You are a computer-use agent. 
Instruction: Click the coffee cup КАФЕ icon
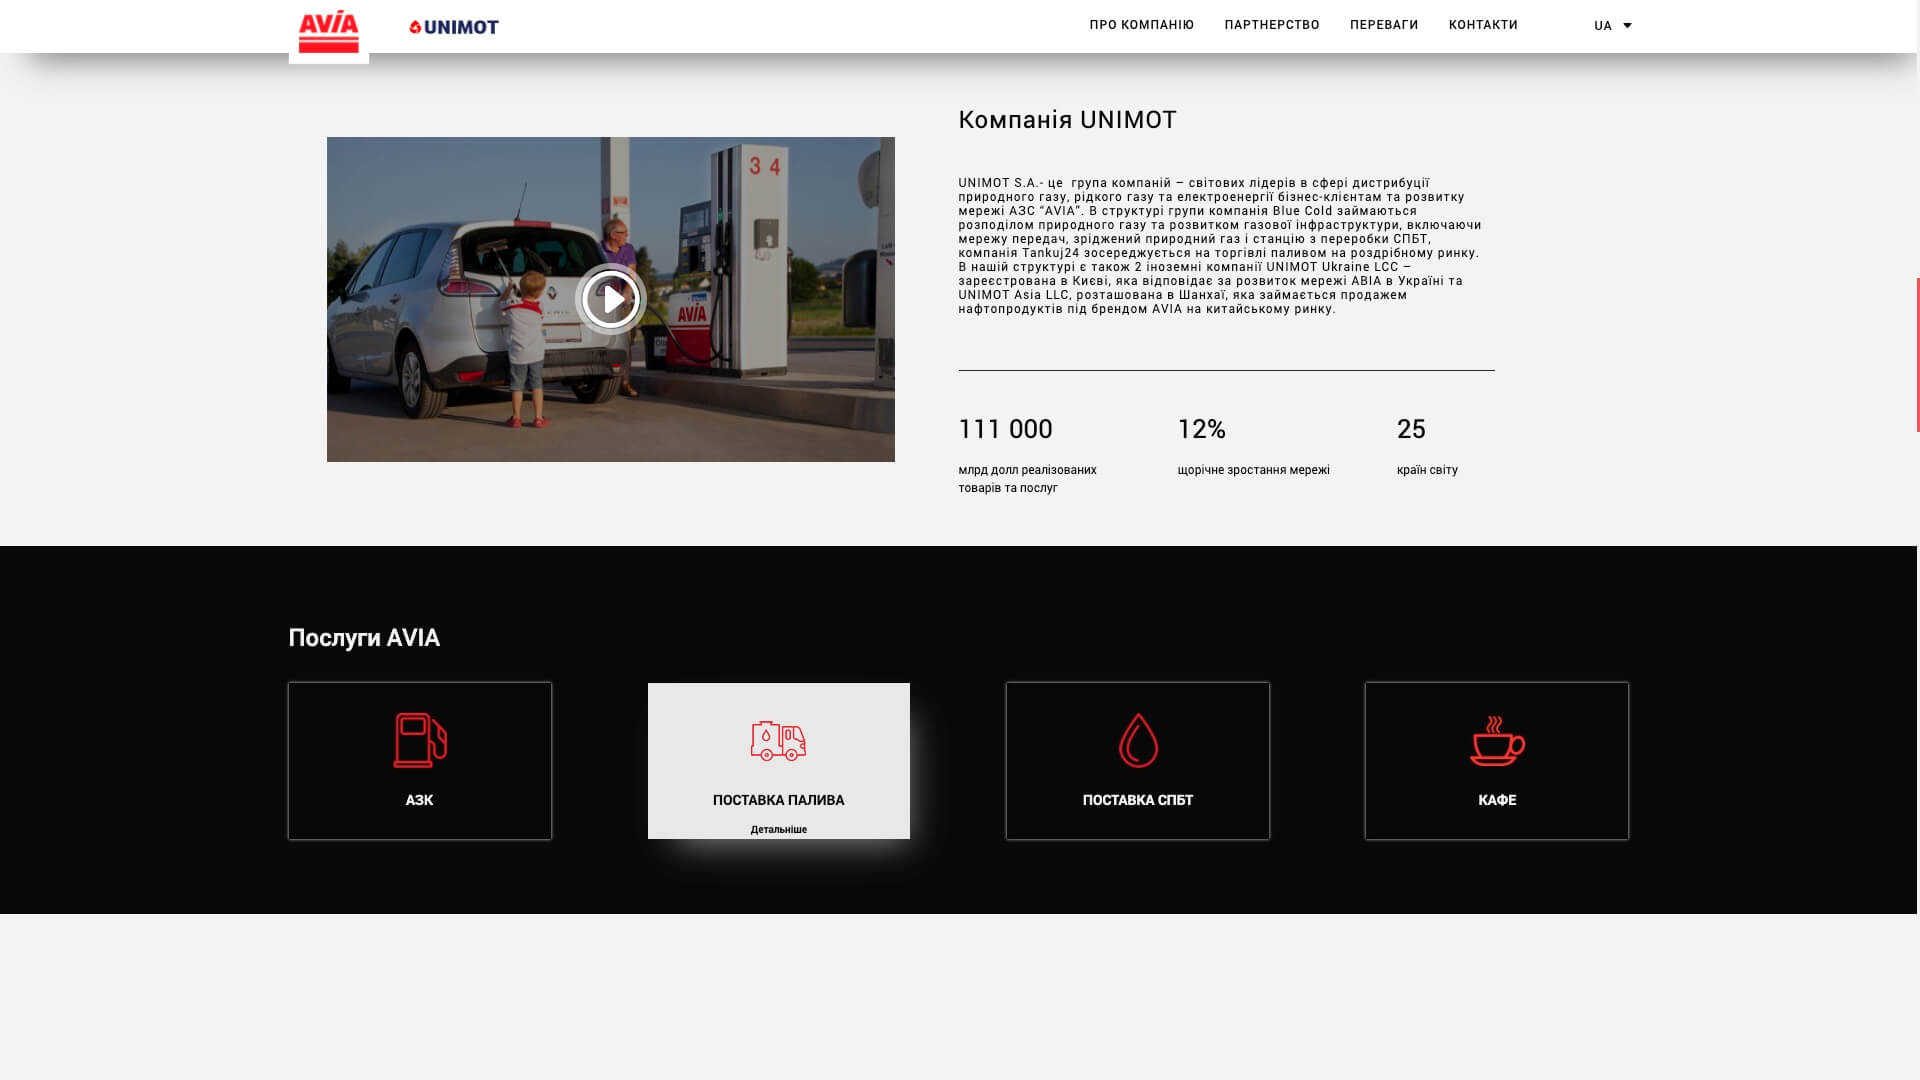[1497, 741]
